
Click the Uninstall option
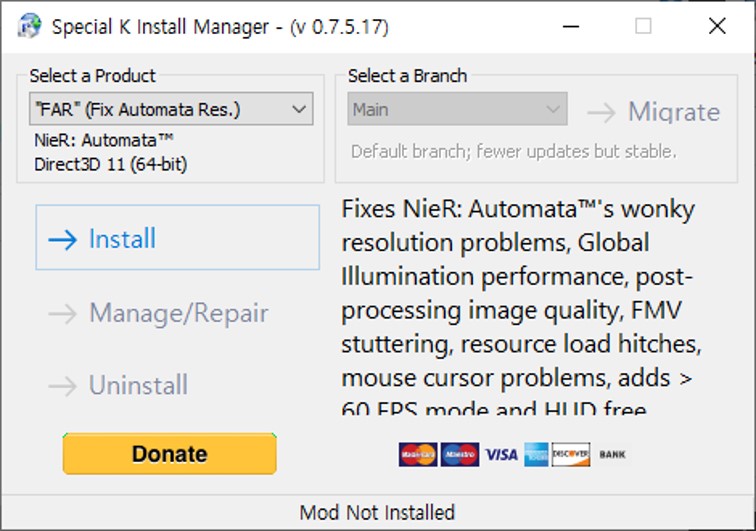click(118, 385)
